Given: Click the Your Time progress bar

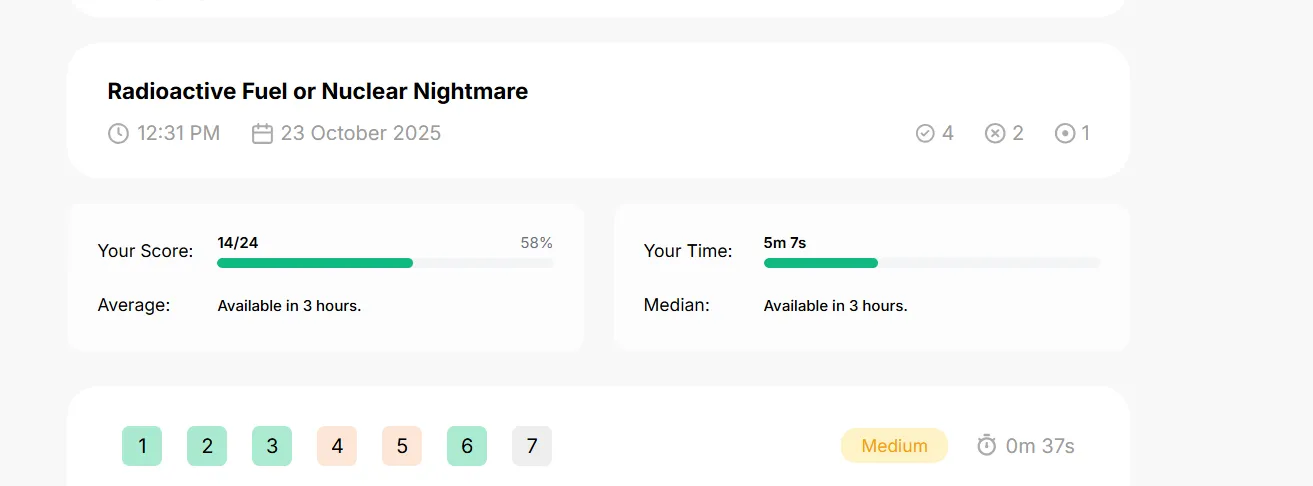Looking at the screenshot, I should coord(932,263).
